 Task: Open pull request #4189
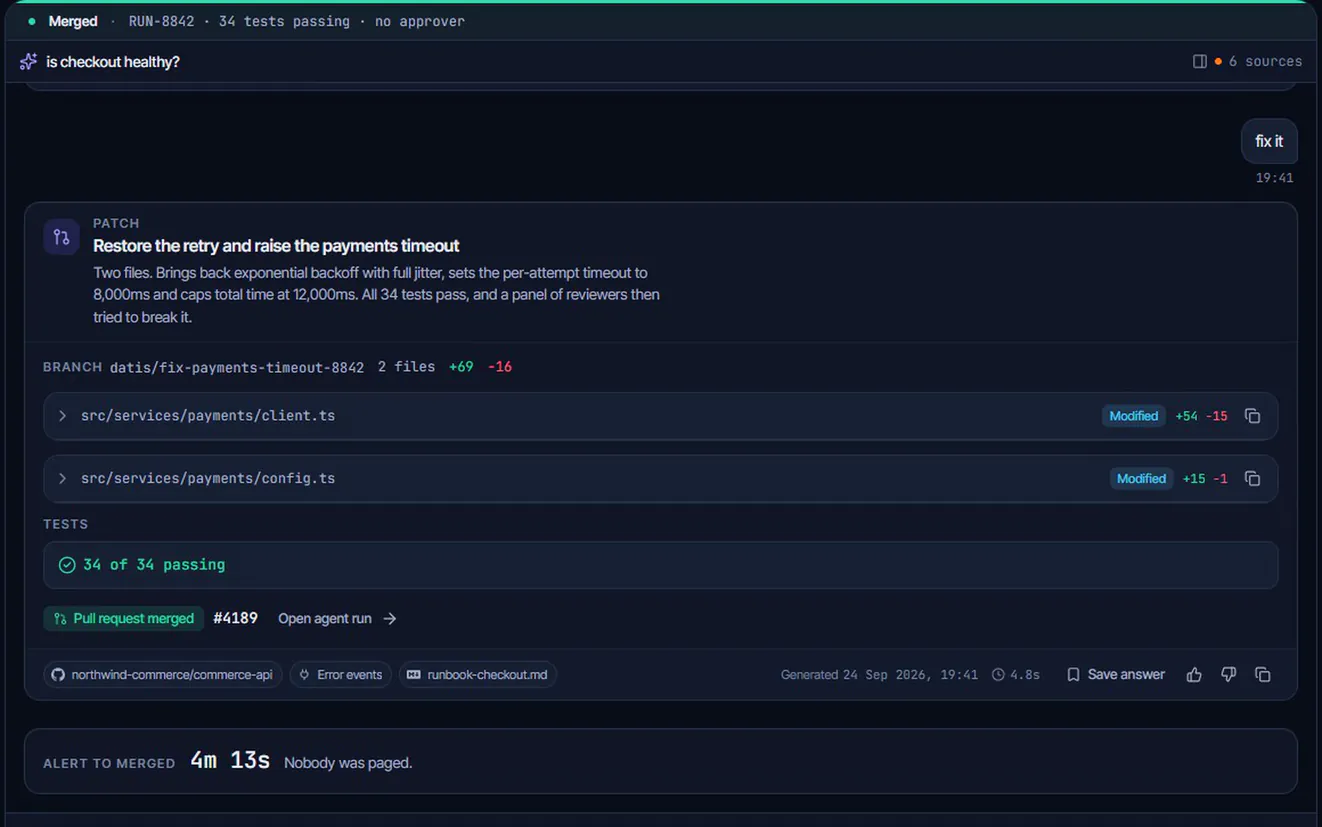pyautogui.click(x=236, y=619)
